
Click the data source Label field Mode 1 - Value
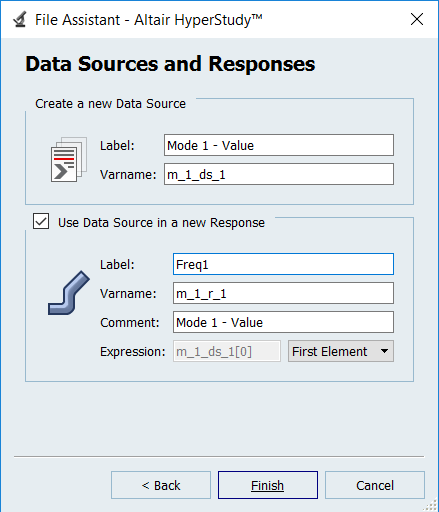(279, 145)
